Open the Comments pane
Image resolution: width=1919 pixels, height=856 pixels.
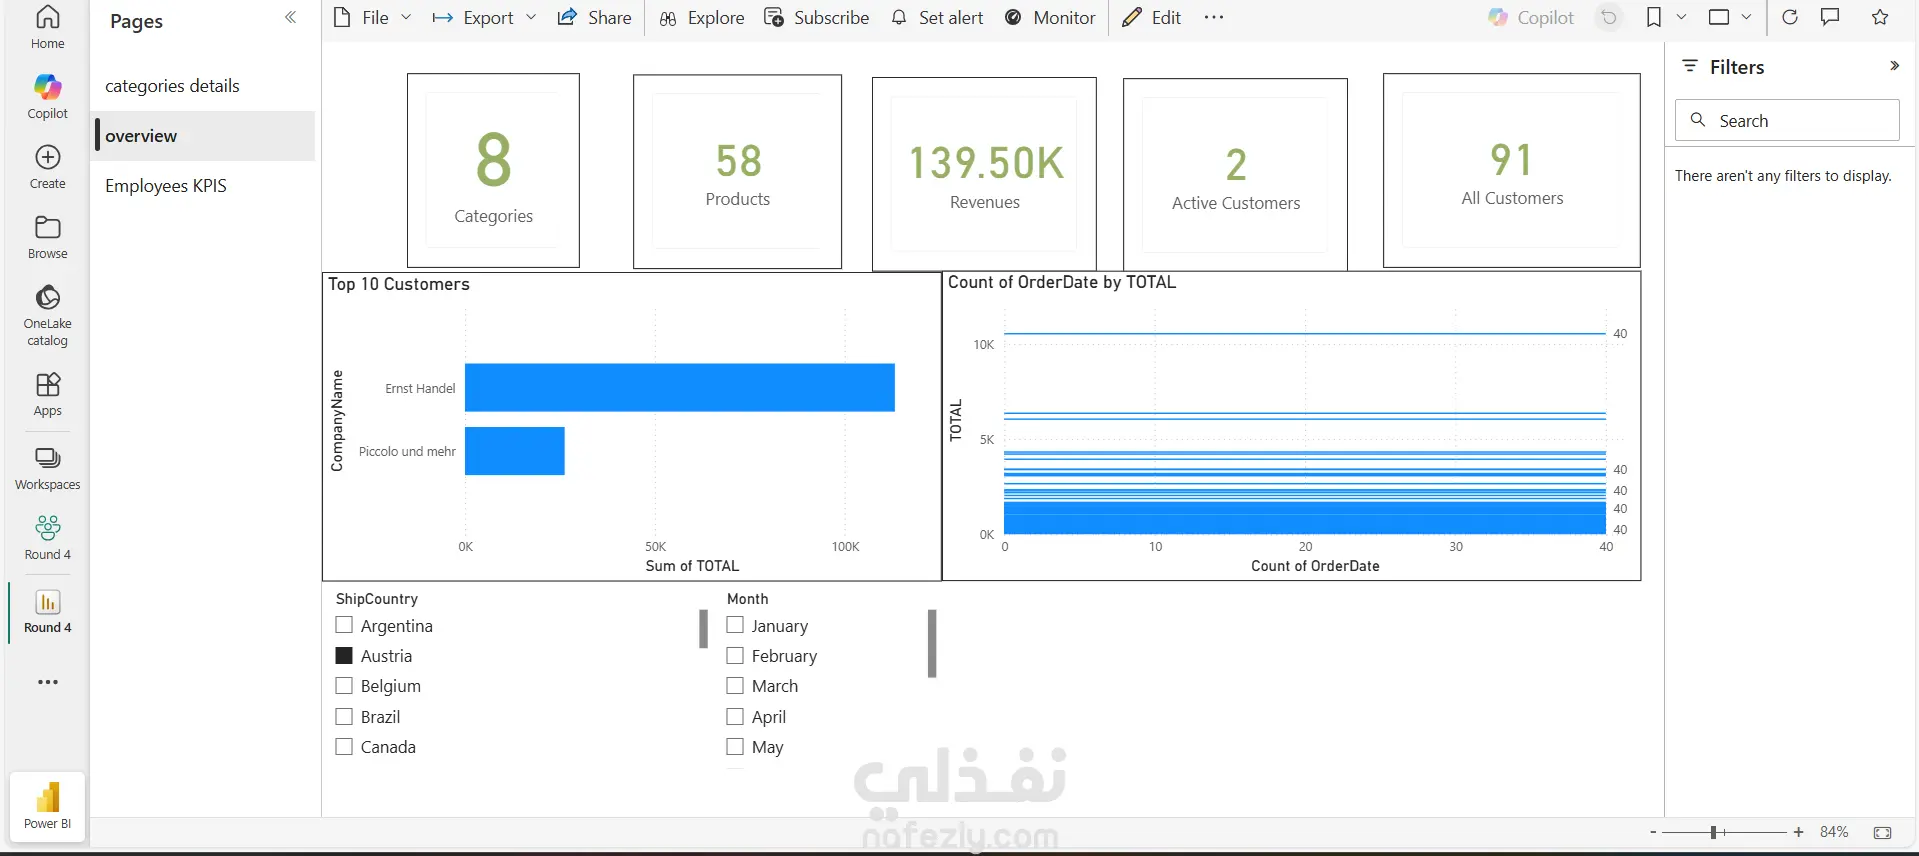coord(1830,17)
